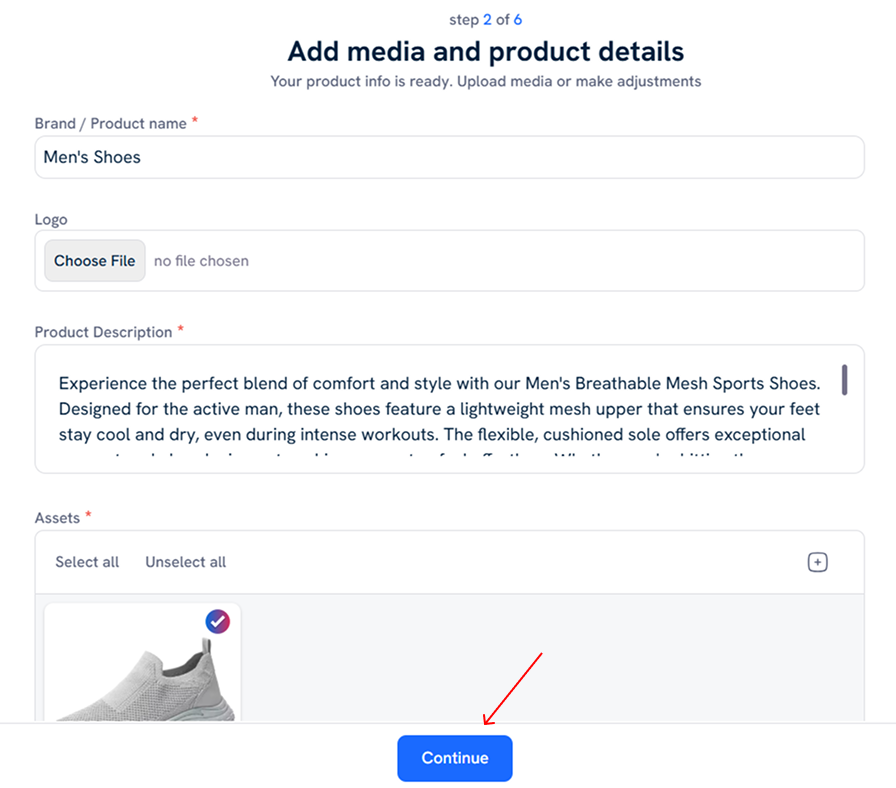Toggle the checkmark on the shoe image
This screenshot has height=788, width=896.
pyautogui.click(x=217, y=621)
